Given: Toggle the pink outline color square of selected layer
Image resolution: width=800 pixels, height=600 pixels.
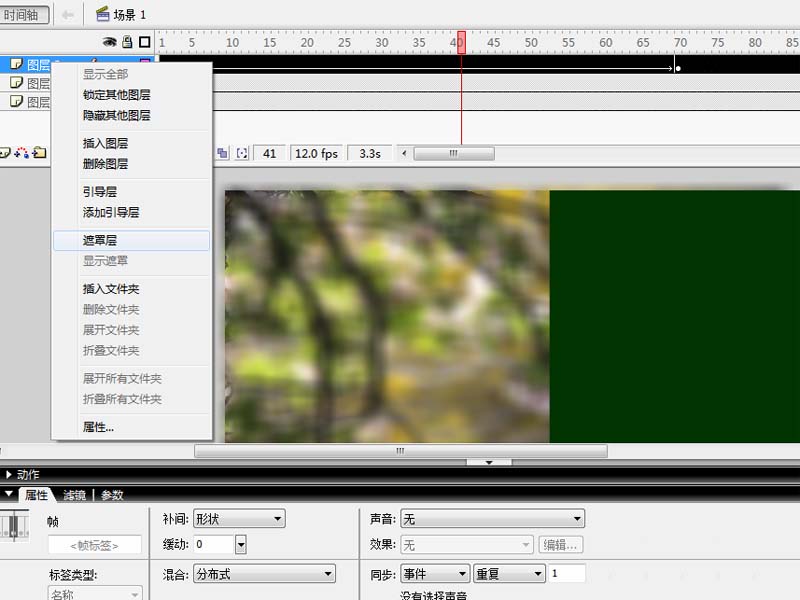Looking at the screenshot, I should click(145, 63).
